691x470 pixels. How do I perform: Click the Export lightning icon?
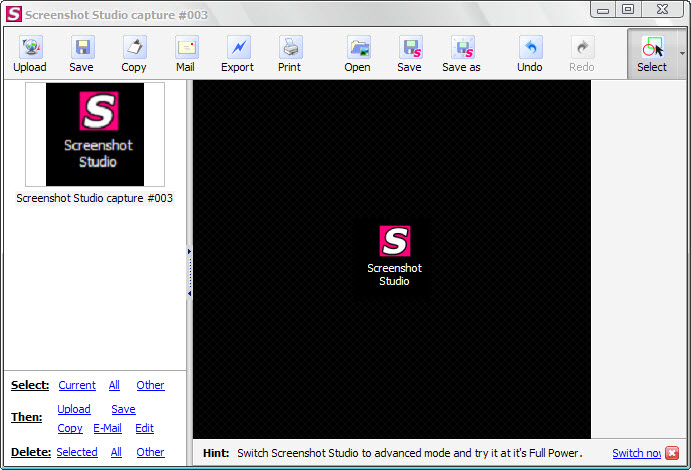[238, 47]
